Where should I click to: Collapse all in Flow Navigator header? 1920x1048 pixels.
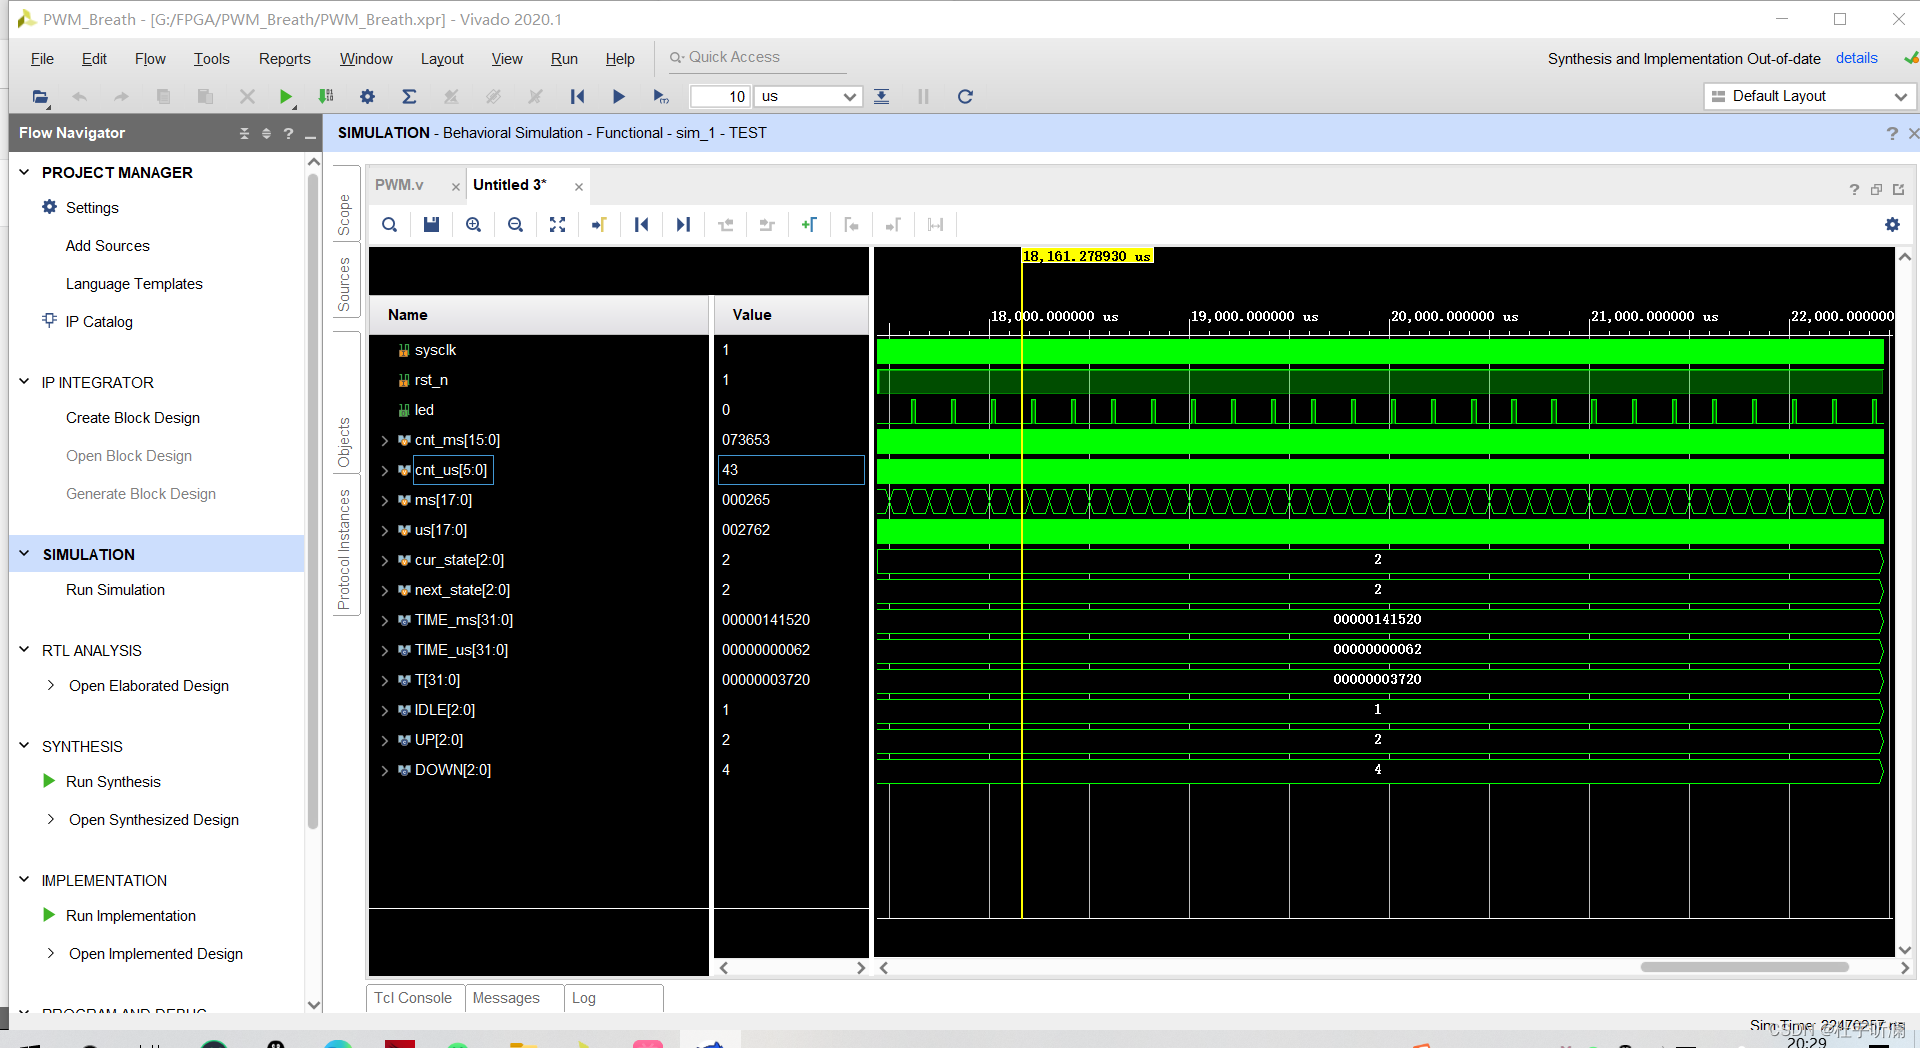tap(244, 133)
